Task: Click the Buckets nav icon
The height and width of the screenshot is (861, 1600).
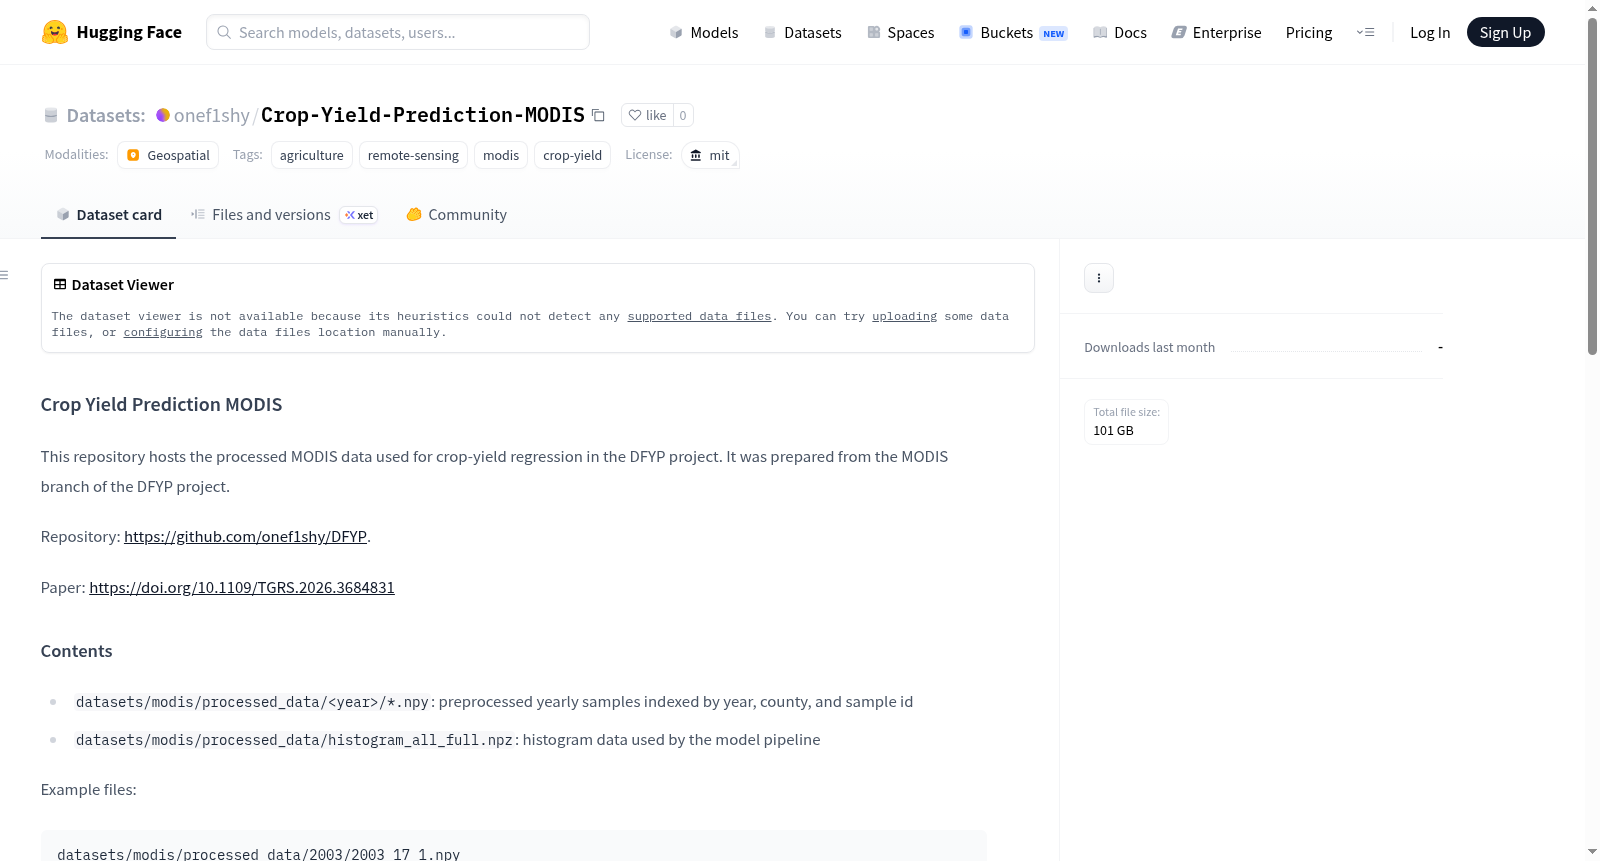Action: tap(966, 32)
